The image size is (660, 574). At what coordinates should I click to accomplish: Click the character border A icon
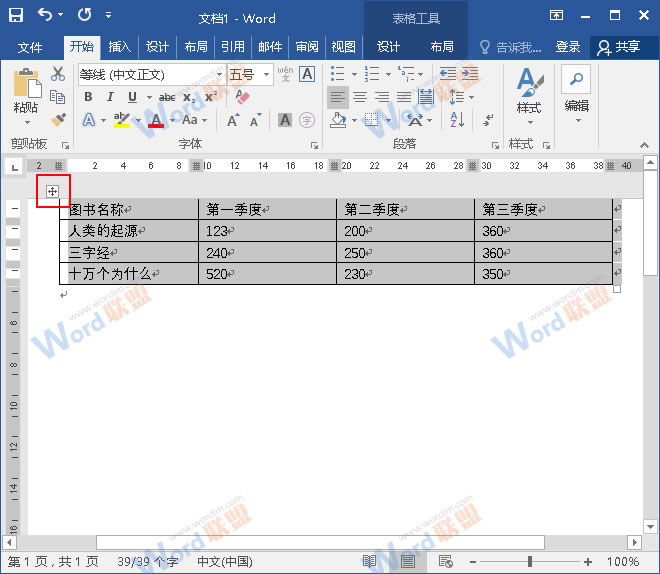307,74
